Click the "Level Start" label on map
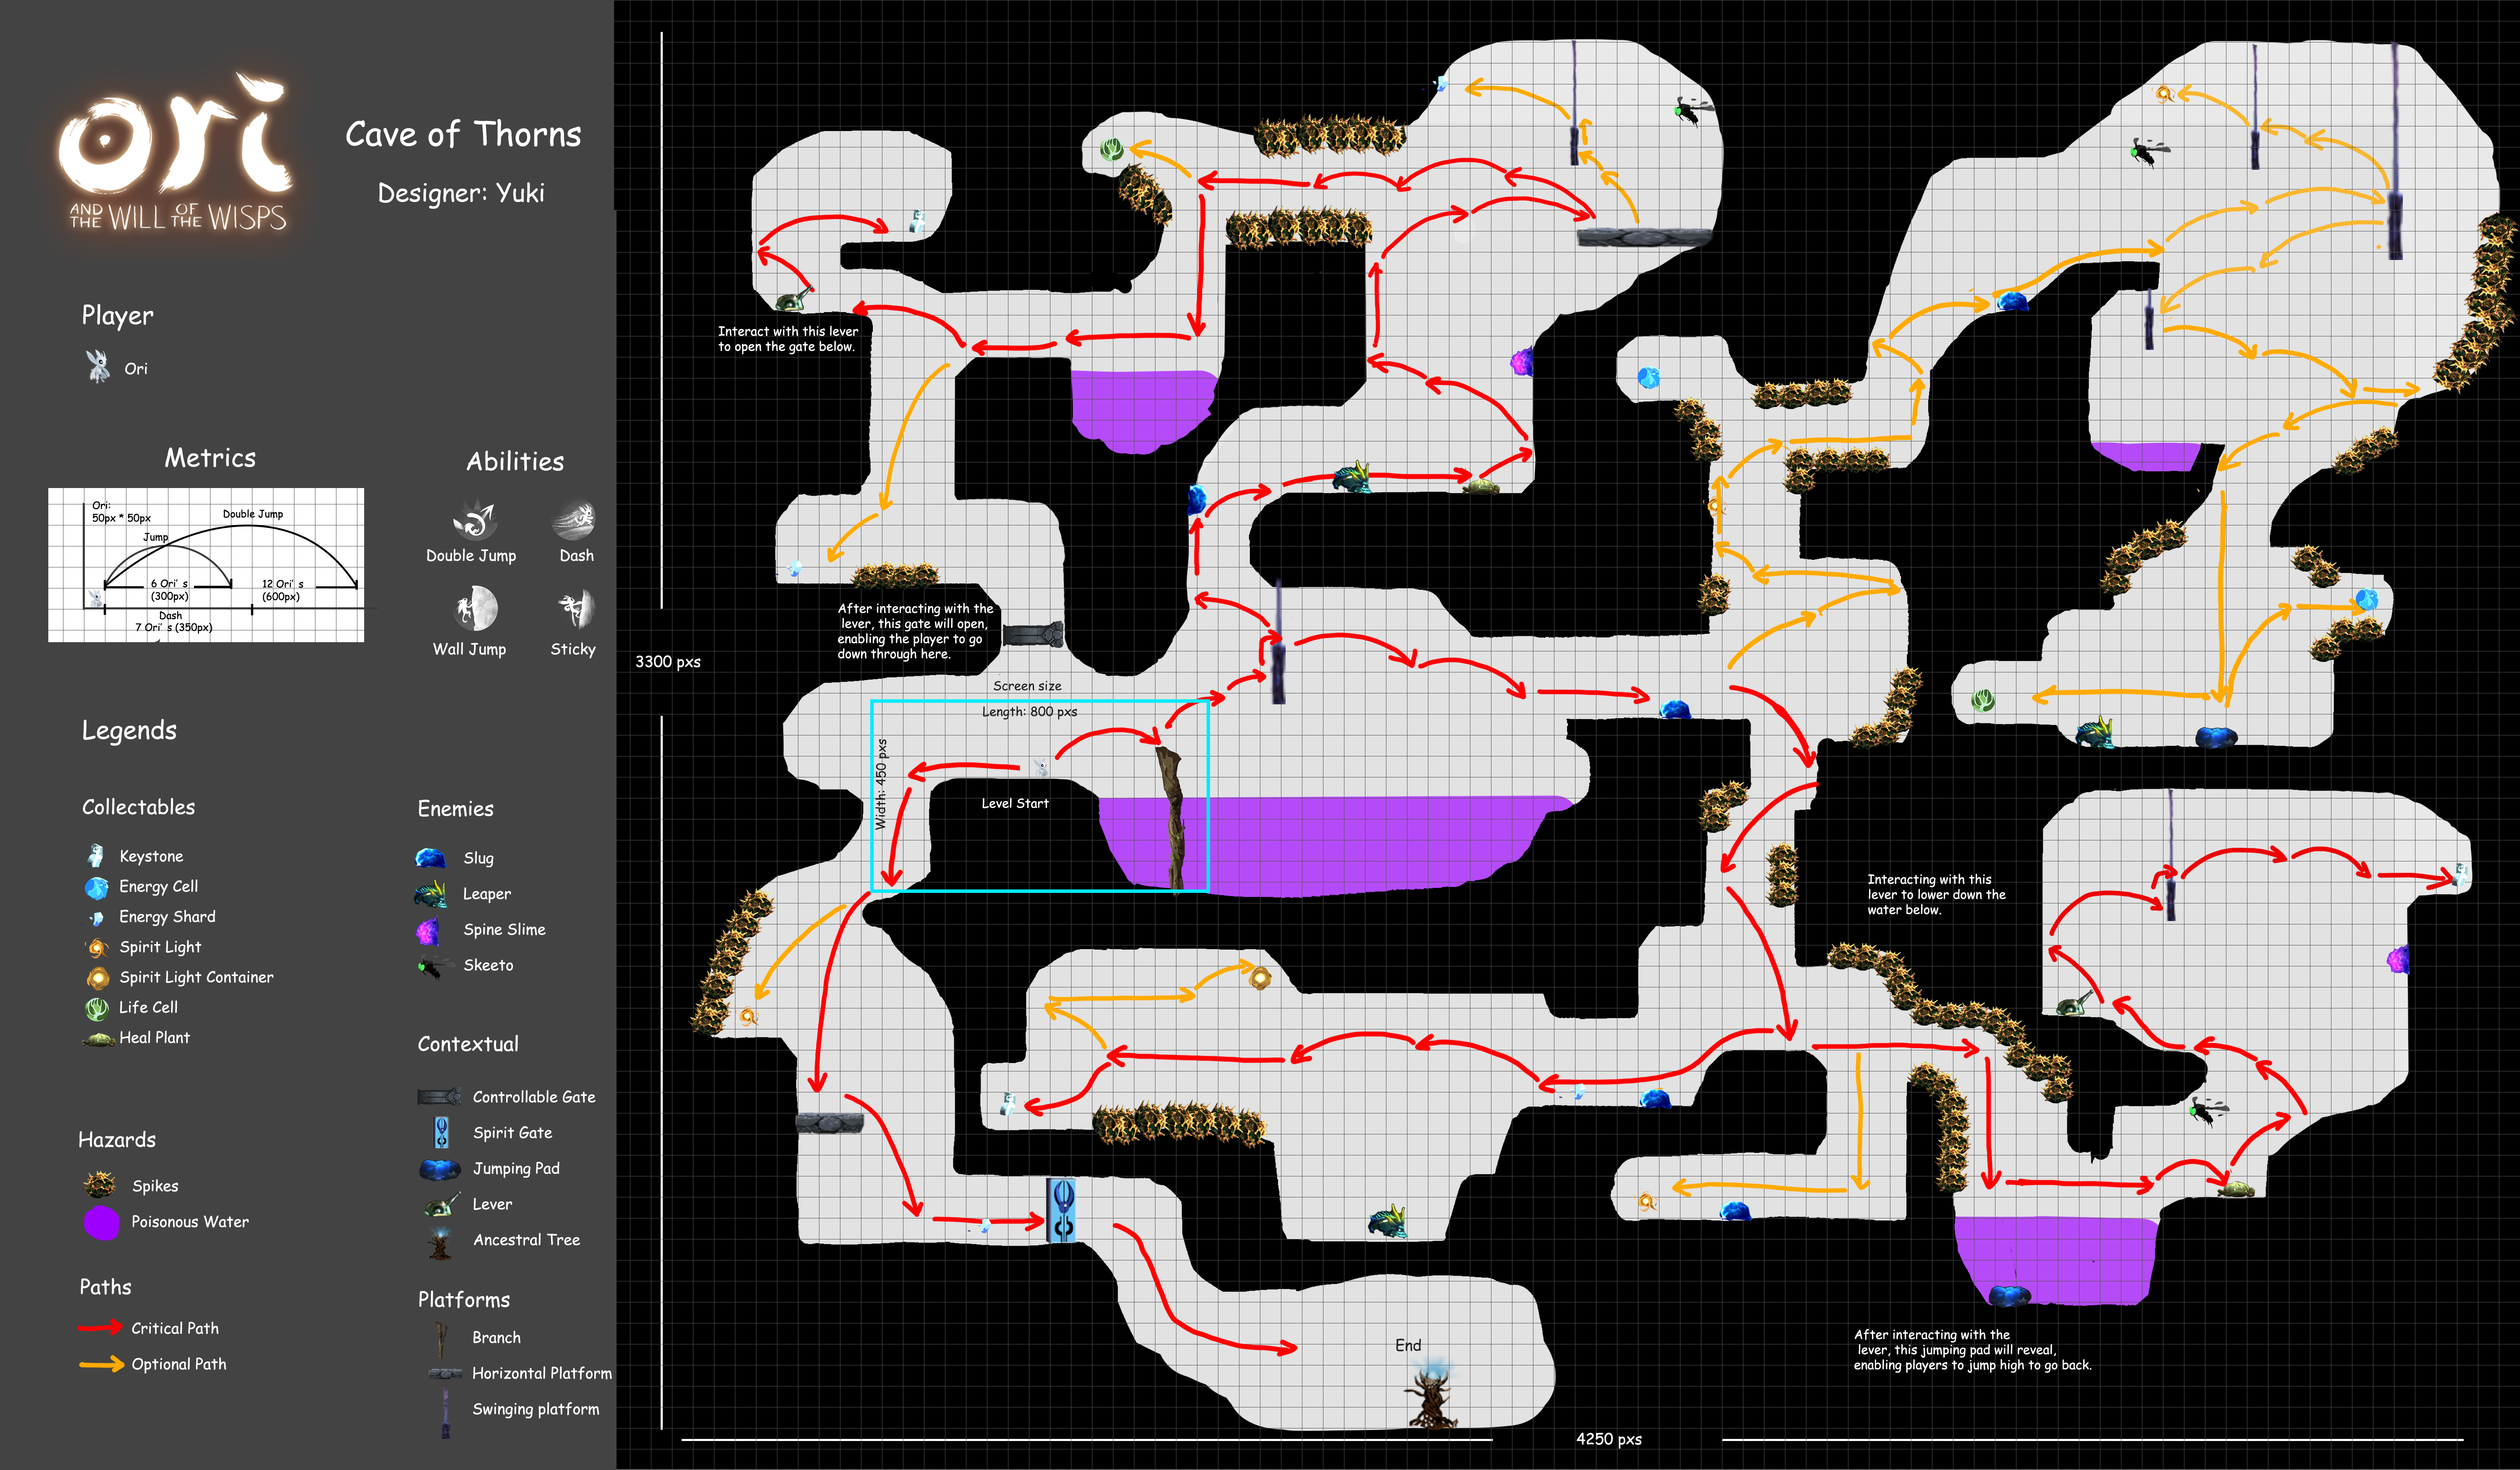 (1015, 803)
